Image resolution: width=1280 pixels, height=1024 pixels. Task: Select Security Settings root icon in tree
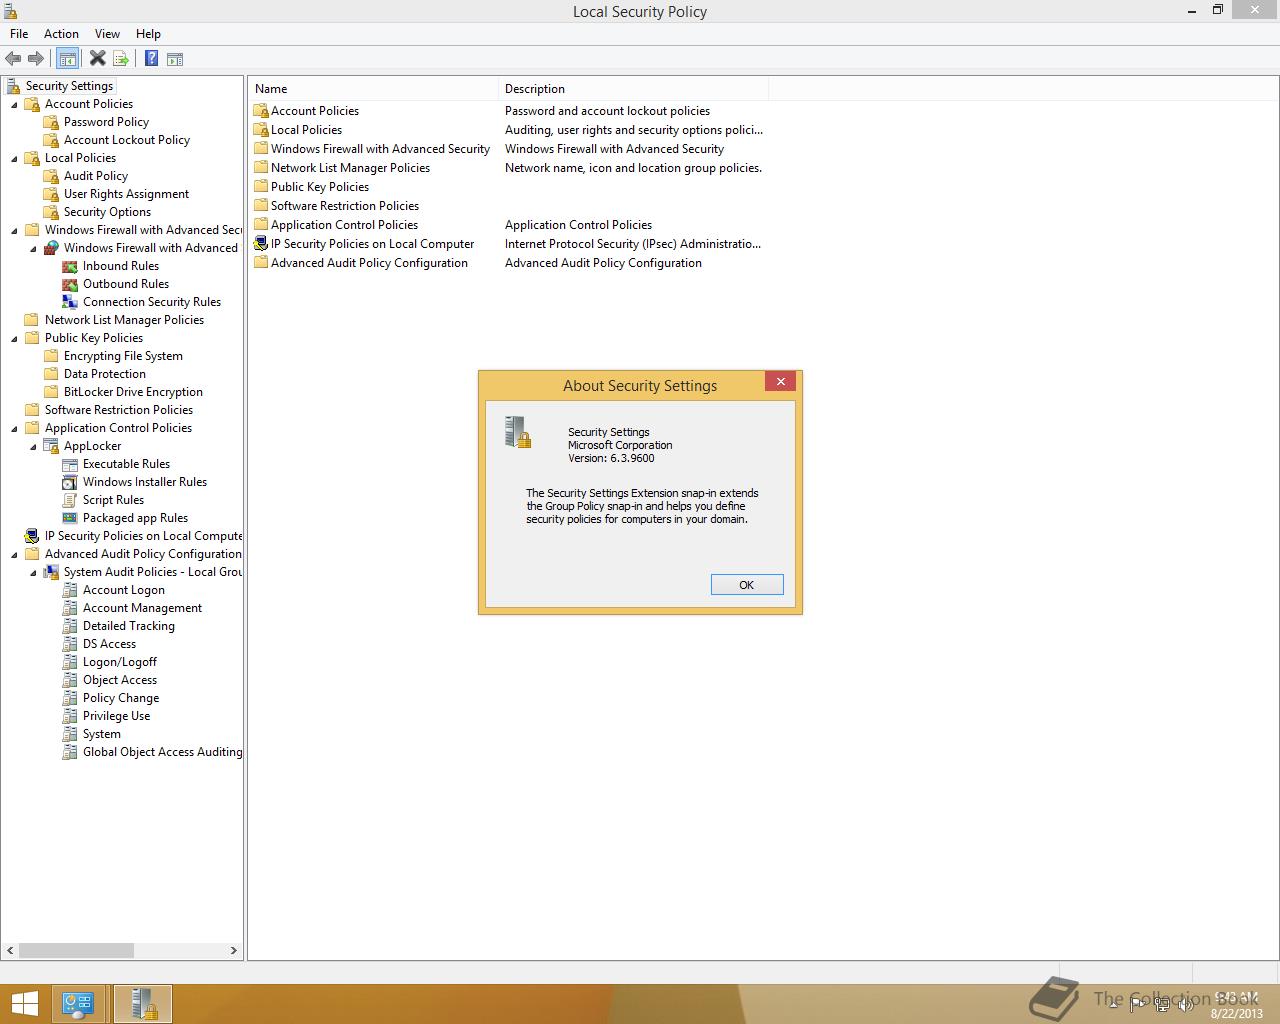(x=13, y=86)
